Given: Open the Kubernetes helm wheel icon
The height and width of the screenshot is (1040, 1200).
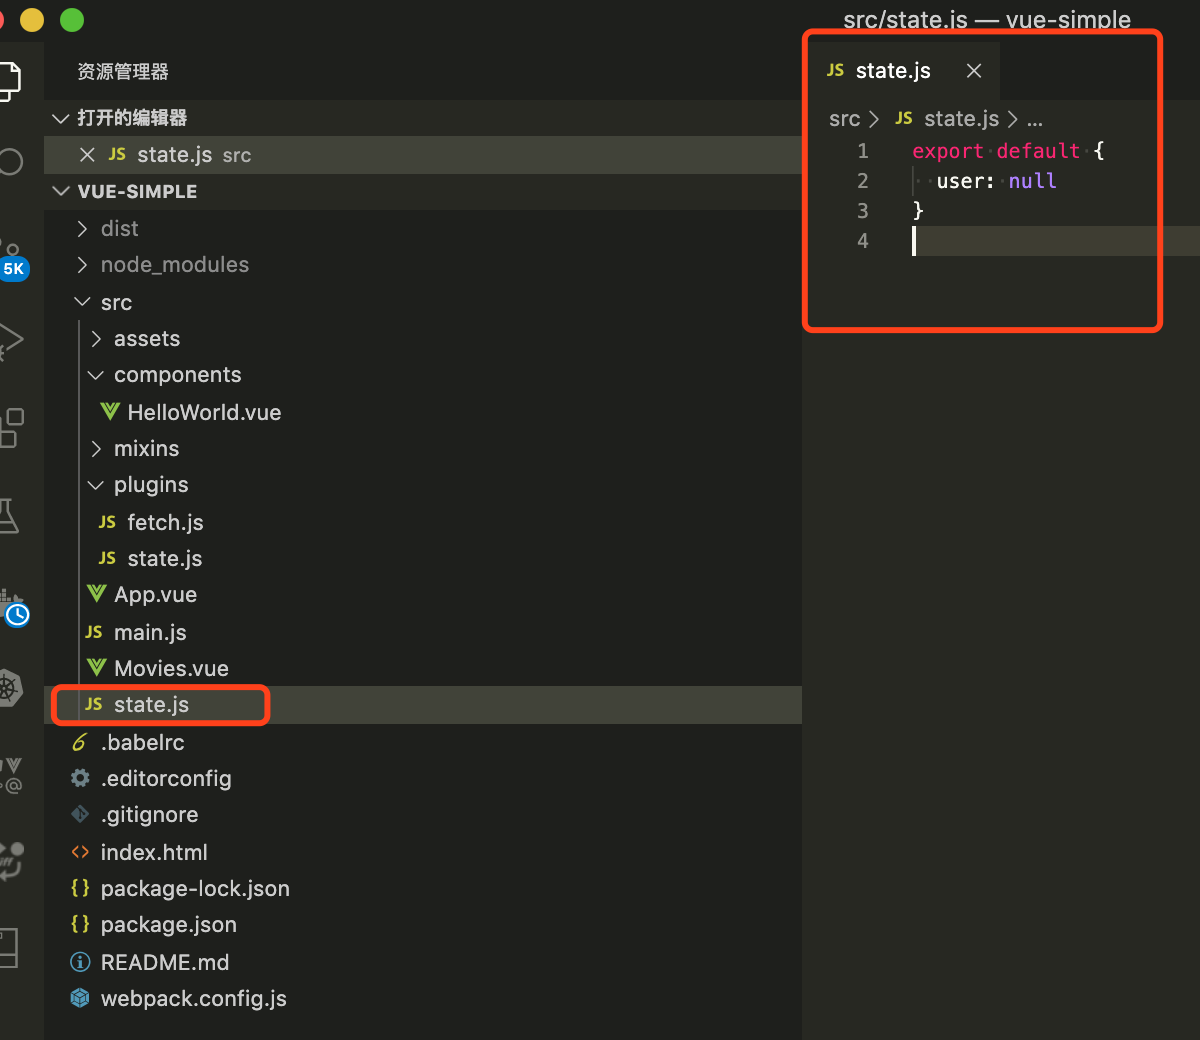Looking at the screenshot, I should coord(8,688).
